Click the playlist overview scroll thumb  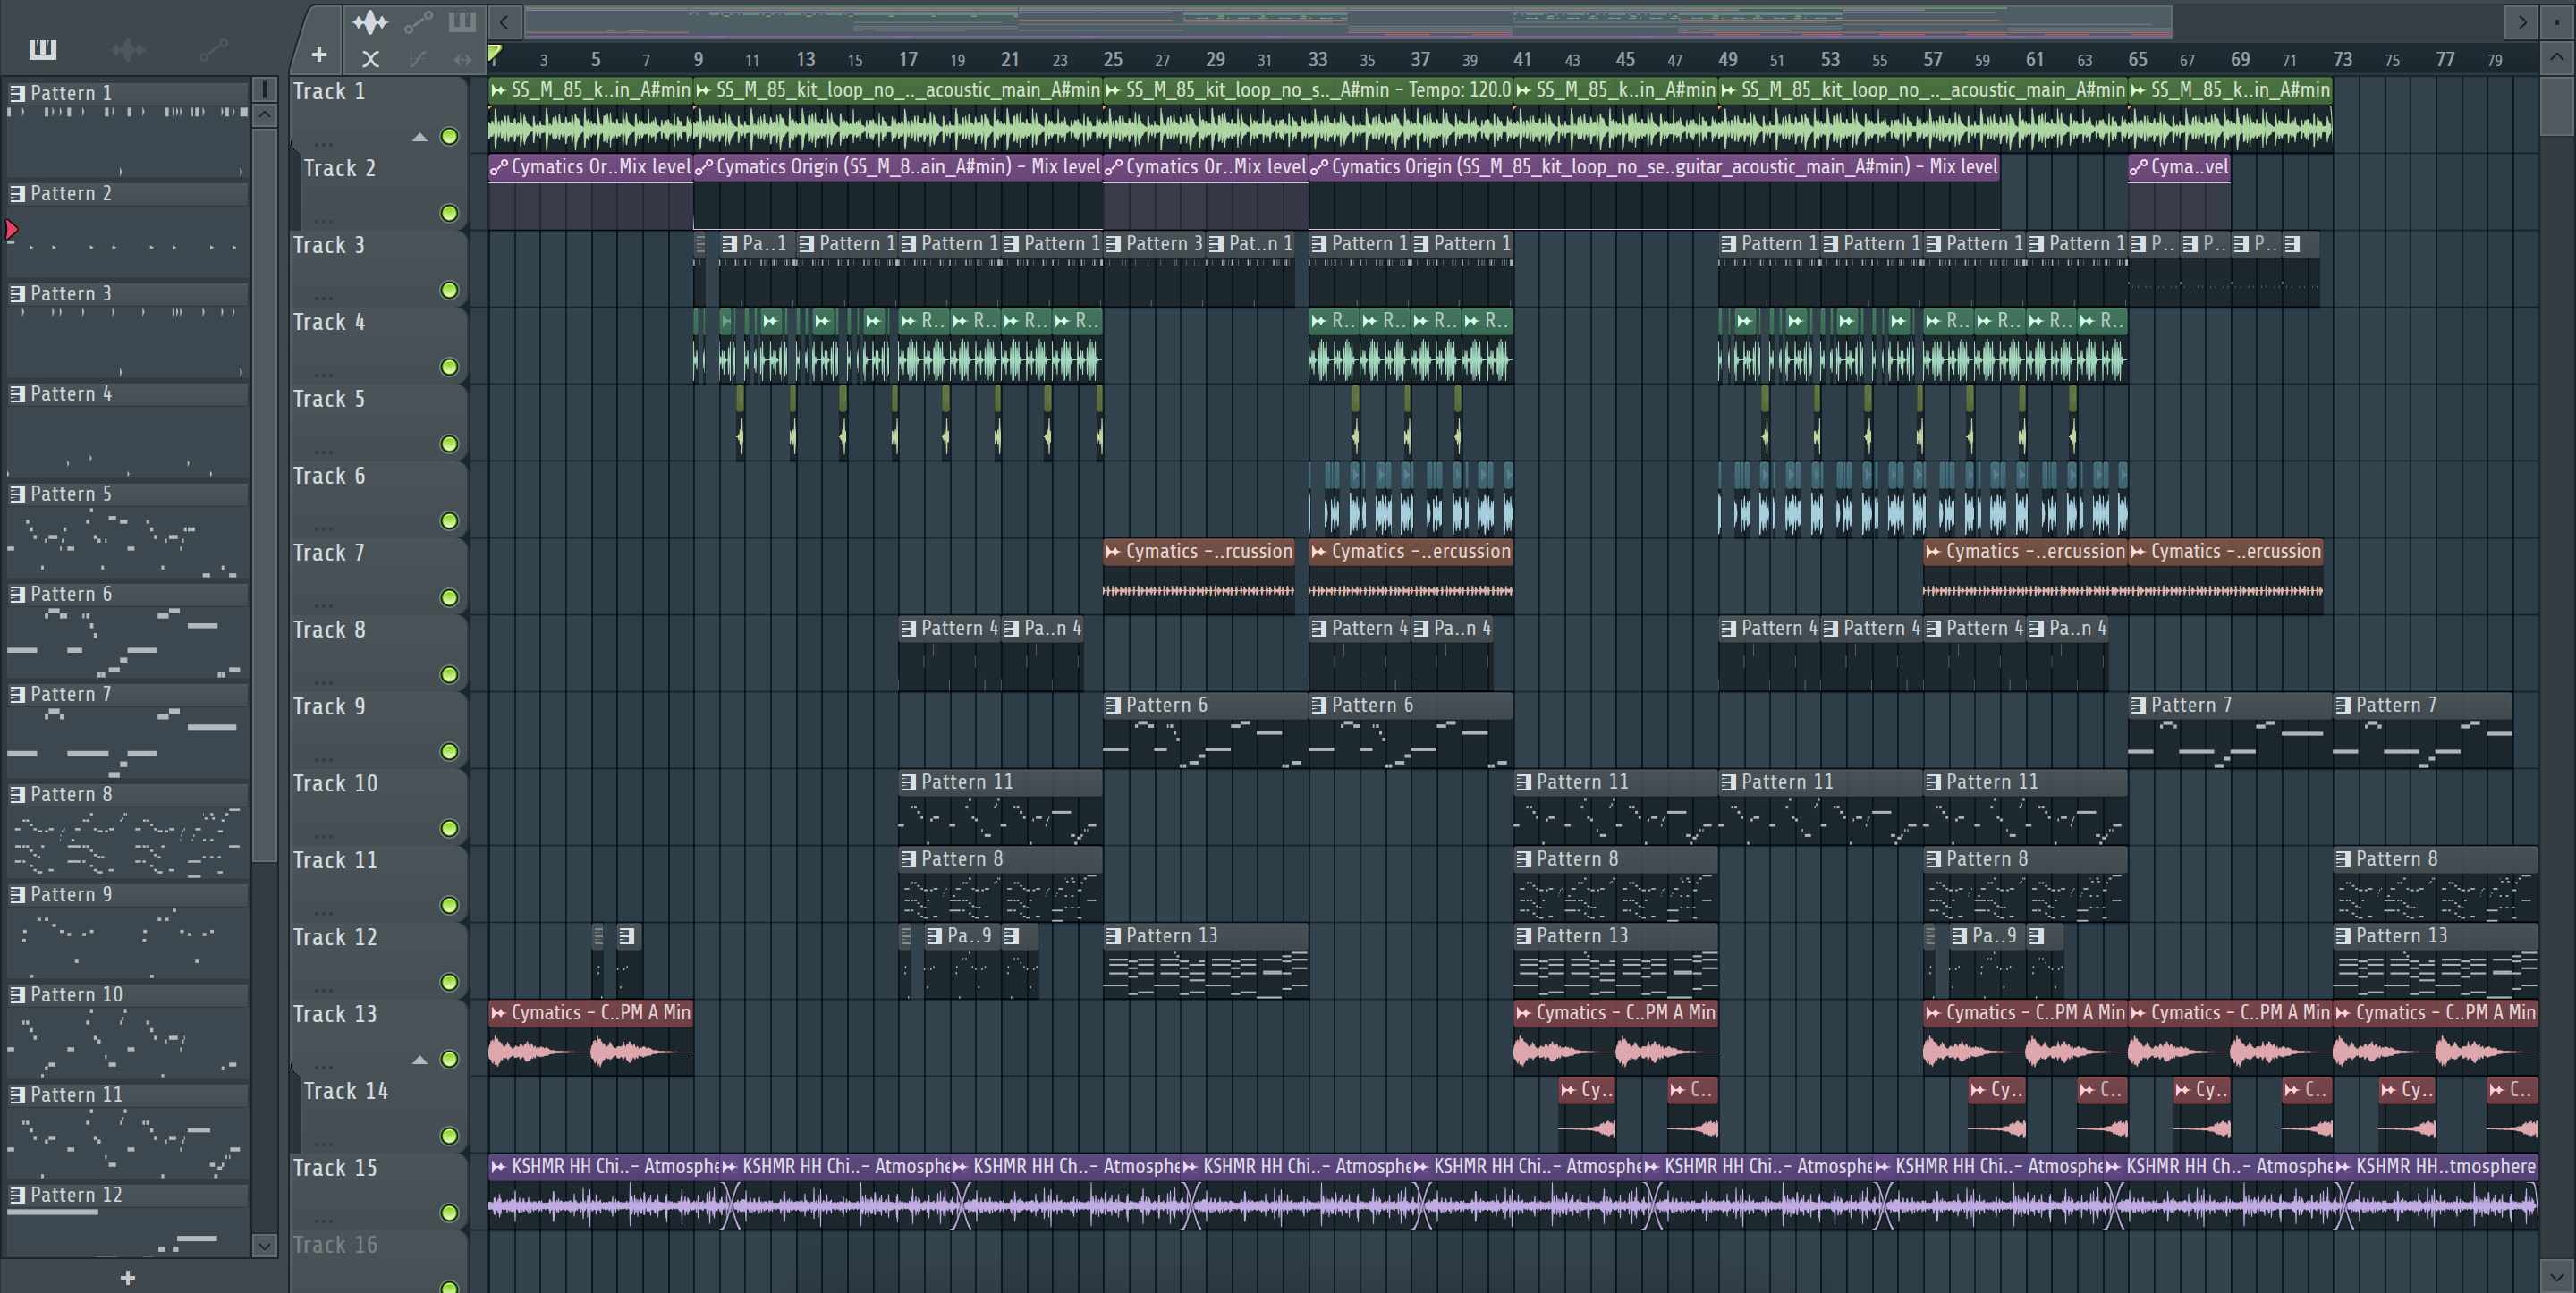[1348, 21]
